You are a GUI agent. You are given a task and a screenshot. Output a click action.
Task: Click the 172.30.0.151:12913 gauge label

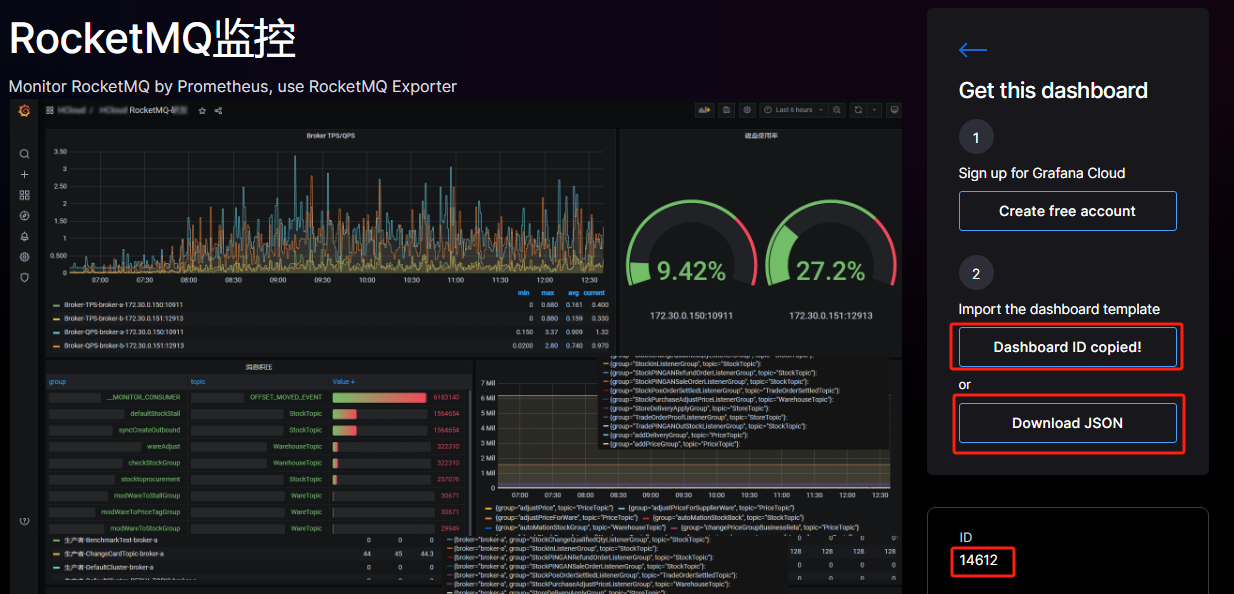pyautogui.click(x=830, y=315)
